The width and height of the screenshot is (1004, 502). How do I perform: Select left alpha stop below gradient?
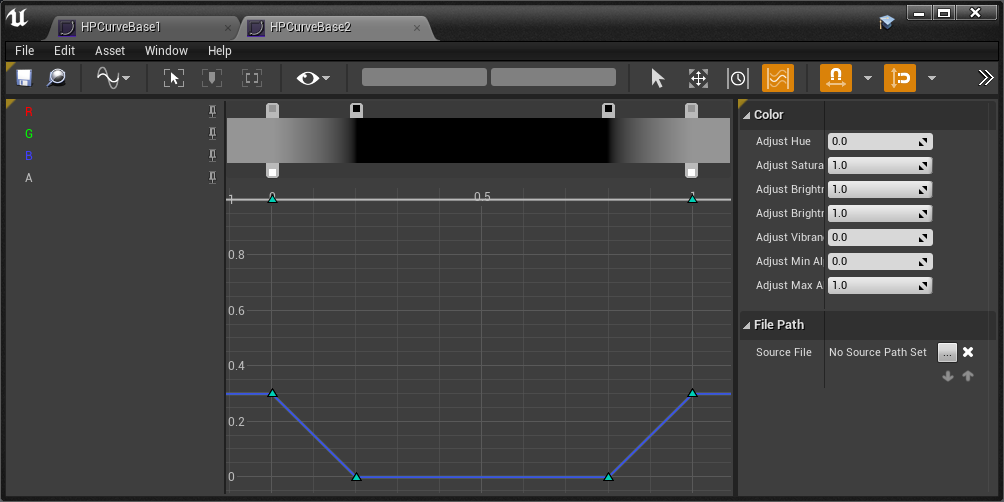coord(272,170)
